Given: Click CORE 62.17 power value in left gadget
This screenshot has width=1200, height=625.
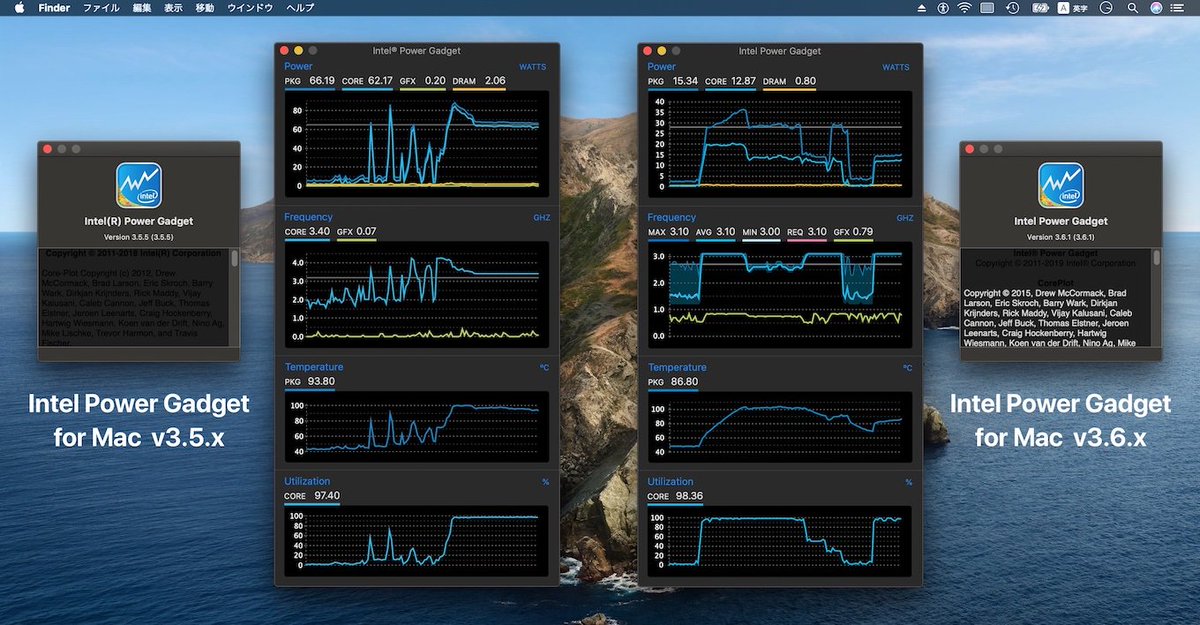Looking at the screenshot, I should coord(367,80).
